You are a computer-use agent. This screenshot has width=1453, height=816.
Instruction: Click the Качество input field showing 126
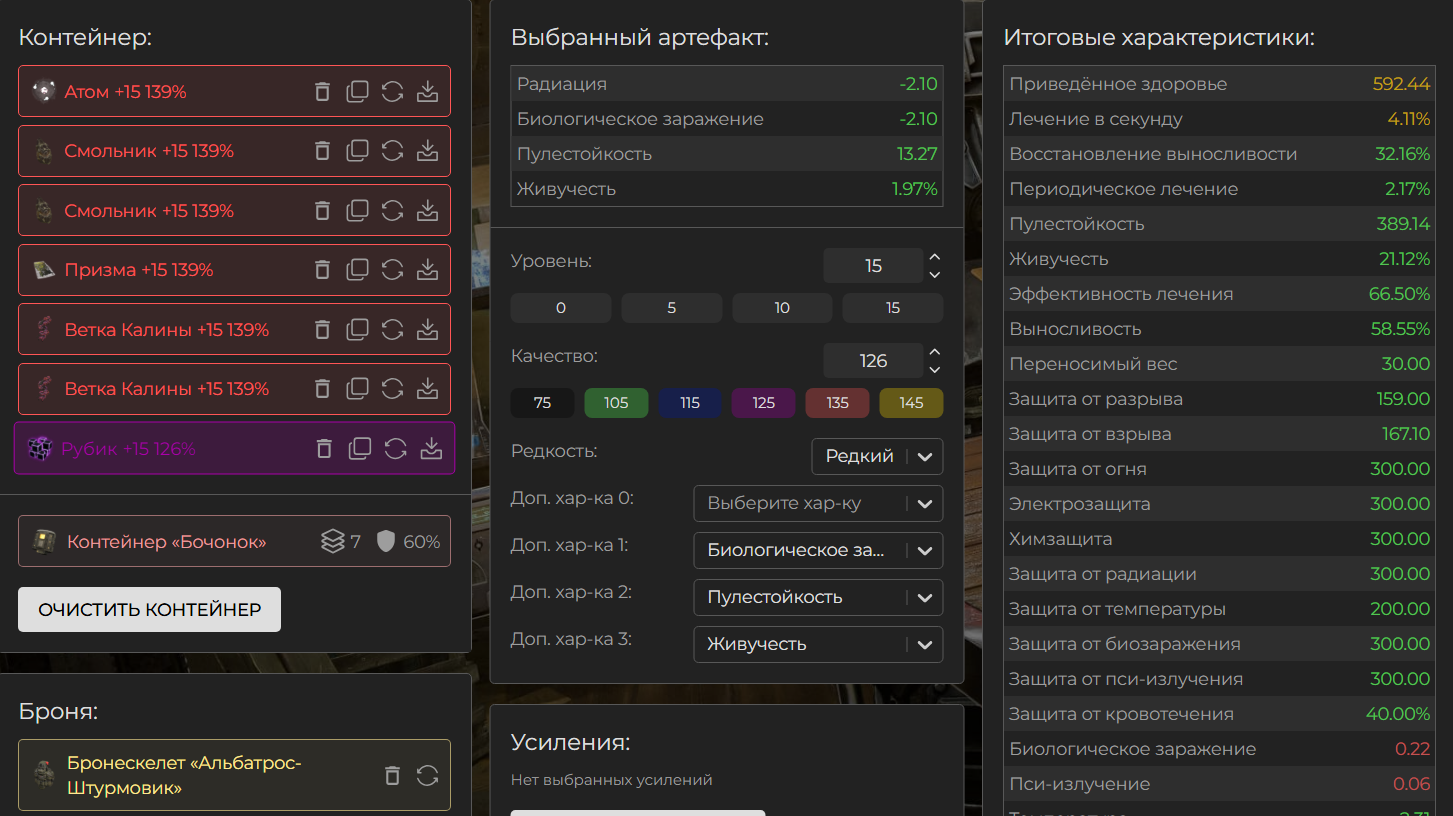(873, 361)
